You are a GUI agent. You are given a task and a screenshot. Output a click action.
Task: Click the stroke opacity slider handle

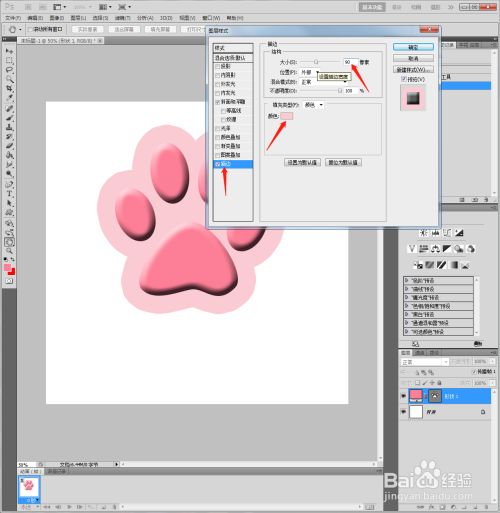tap(340, 90)
